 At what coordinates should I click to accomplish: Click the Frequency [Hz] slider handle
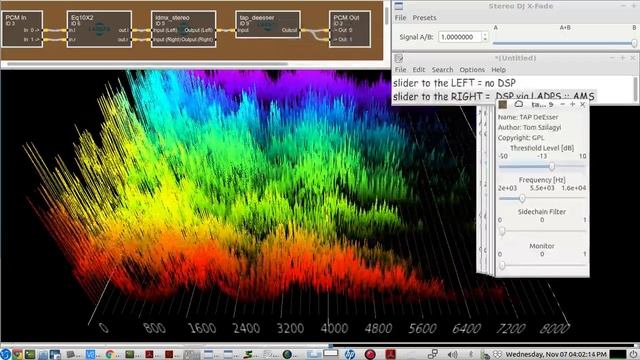[x=522, y=198]
